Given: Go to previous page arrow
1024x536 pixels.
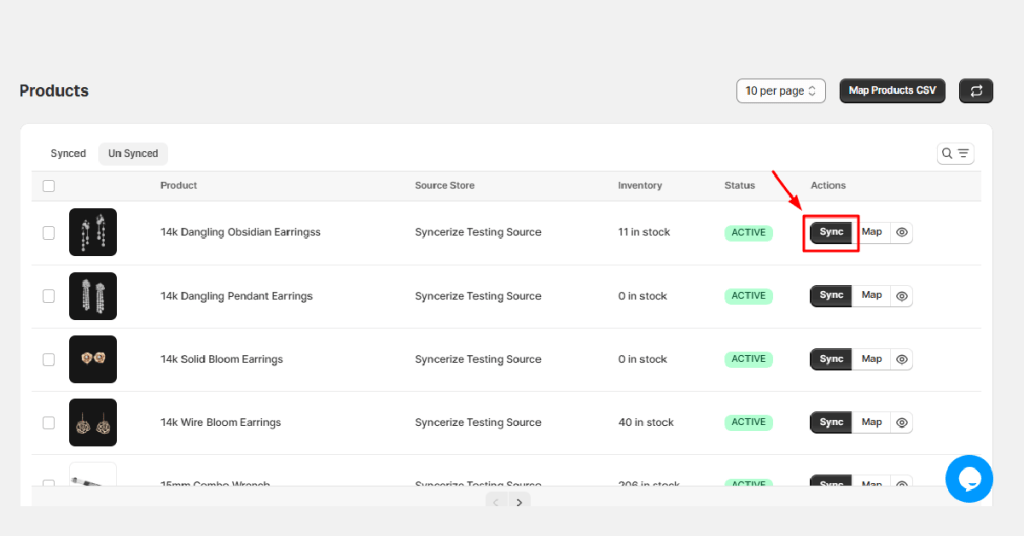Looking at the screenshot, I should (x=496, y=502).
